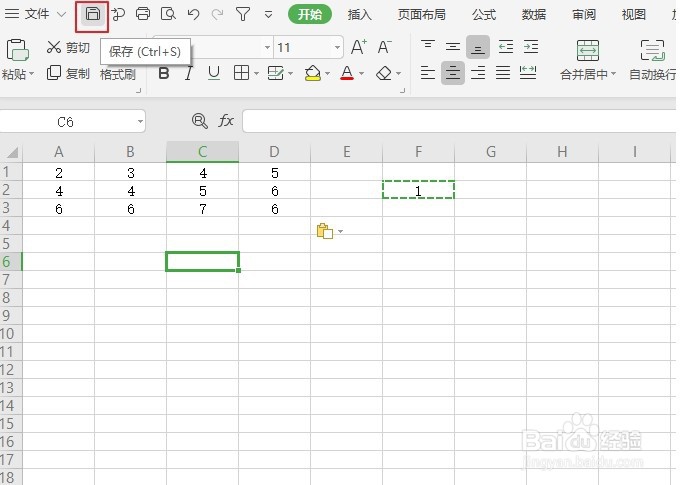This screenshot has width=680, height=485.
Task: Go to the 公式 tab
Action: coord(484,14)
